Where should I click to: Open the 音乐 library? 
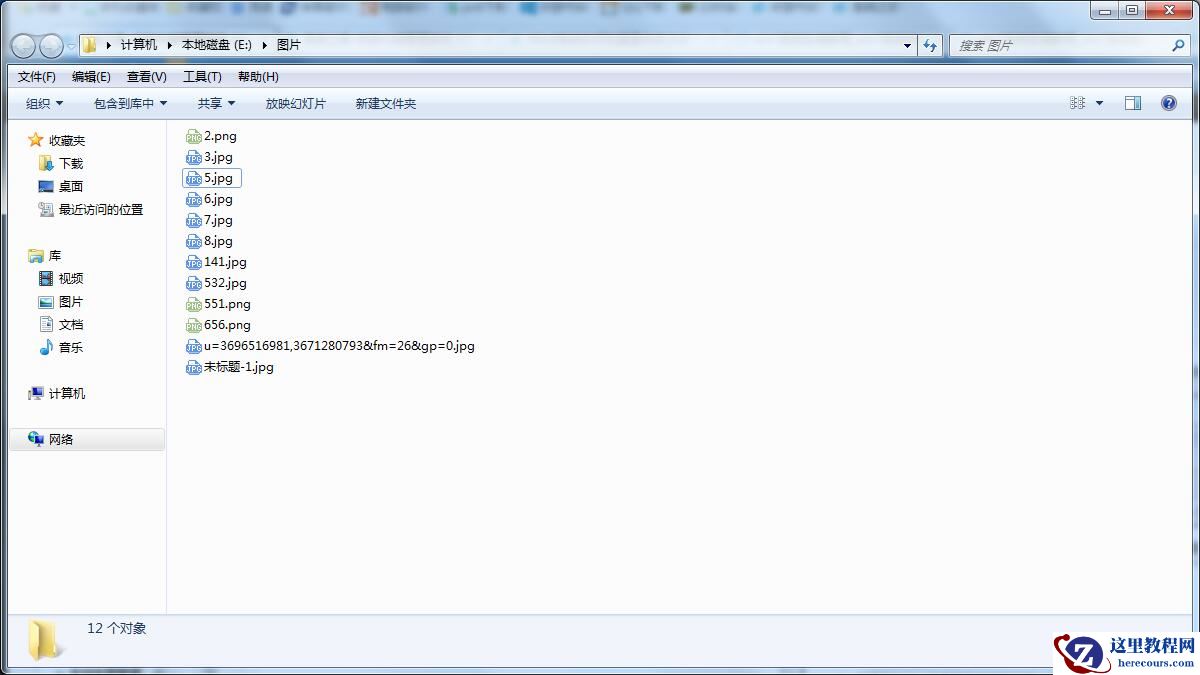67,347
